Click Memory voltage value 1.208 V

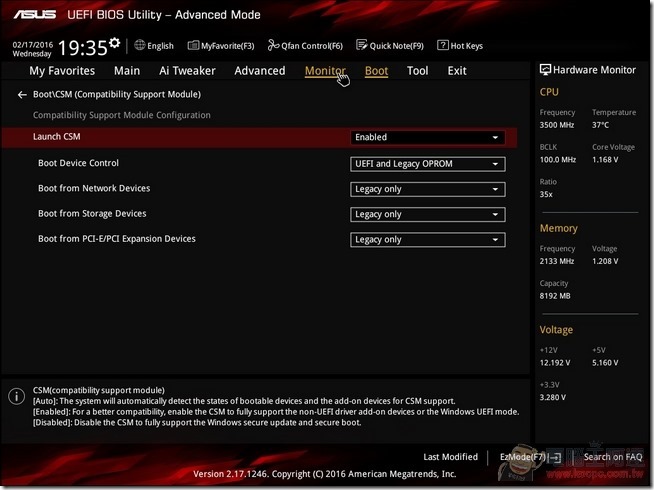tap(605, 261)
